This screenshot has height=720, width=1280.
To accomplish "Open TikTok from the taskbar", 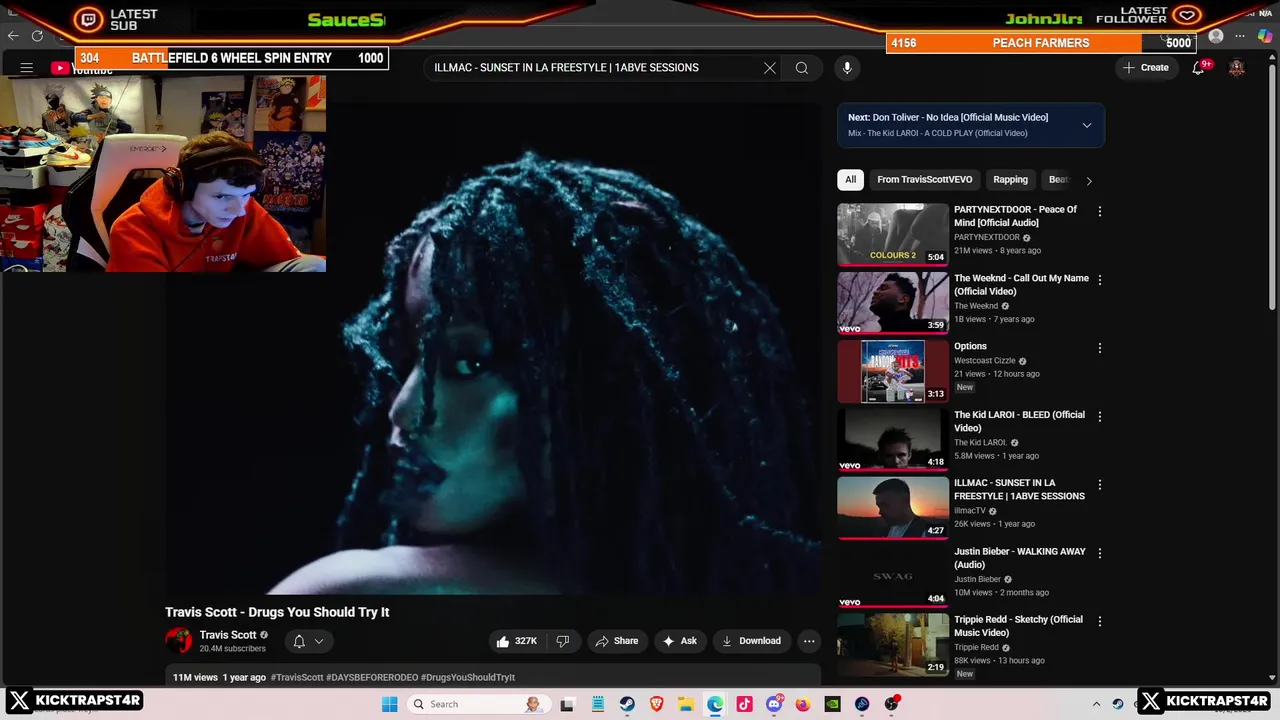I will [744, 704].
